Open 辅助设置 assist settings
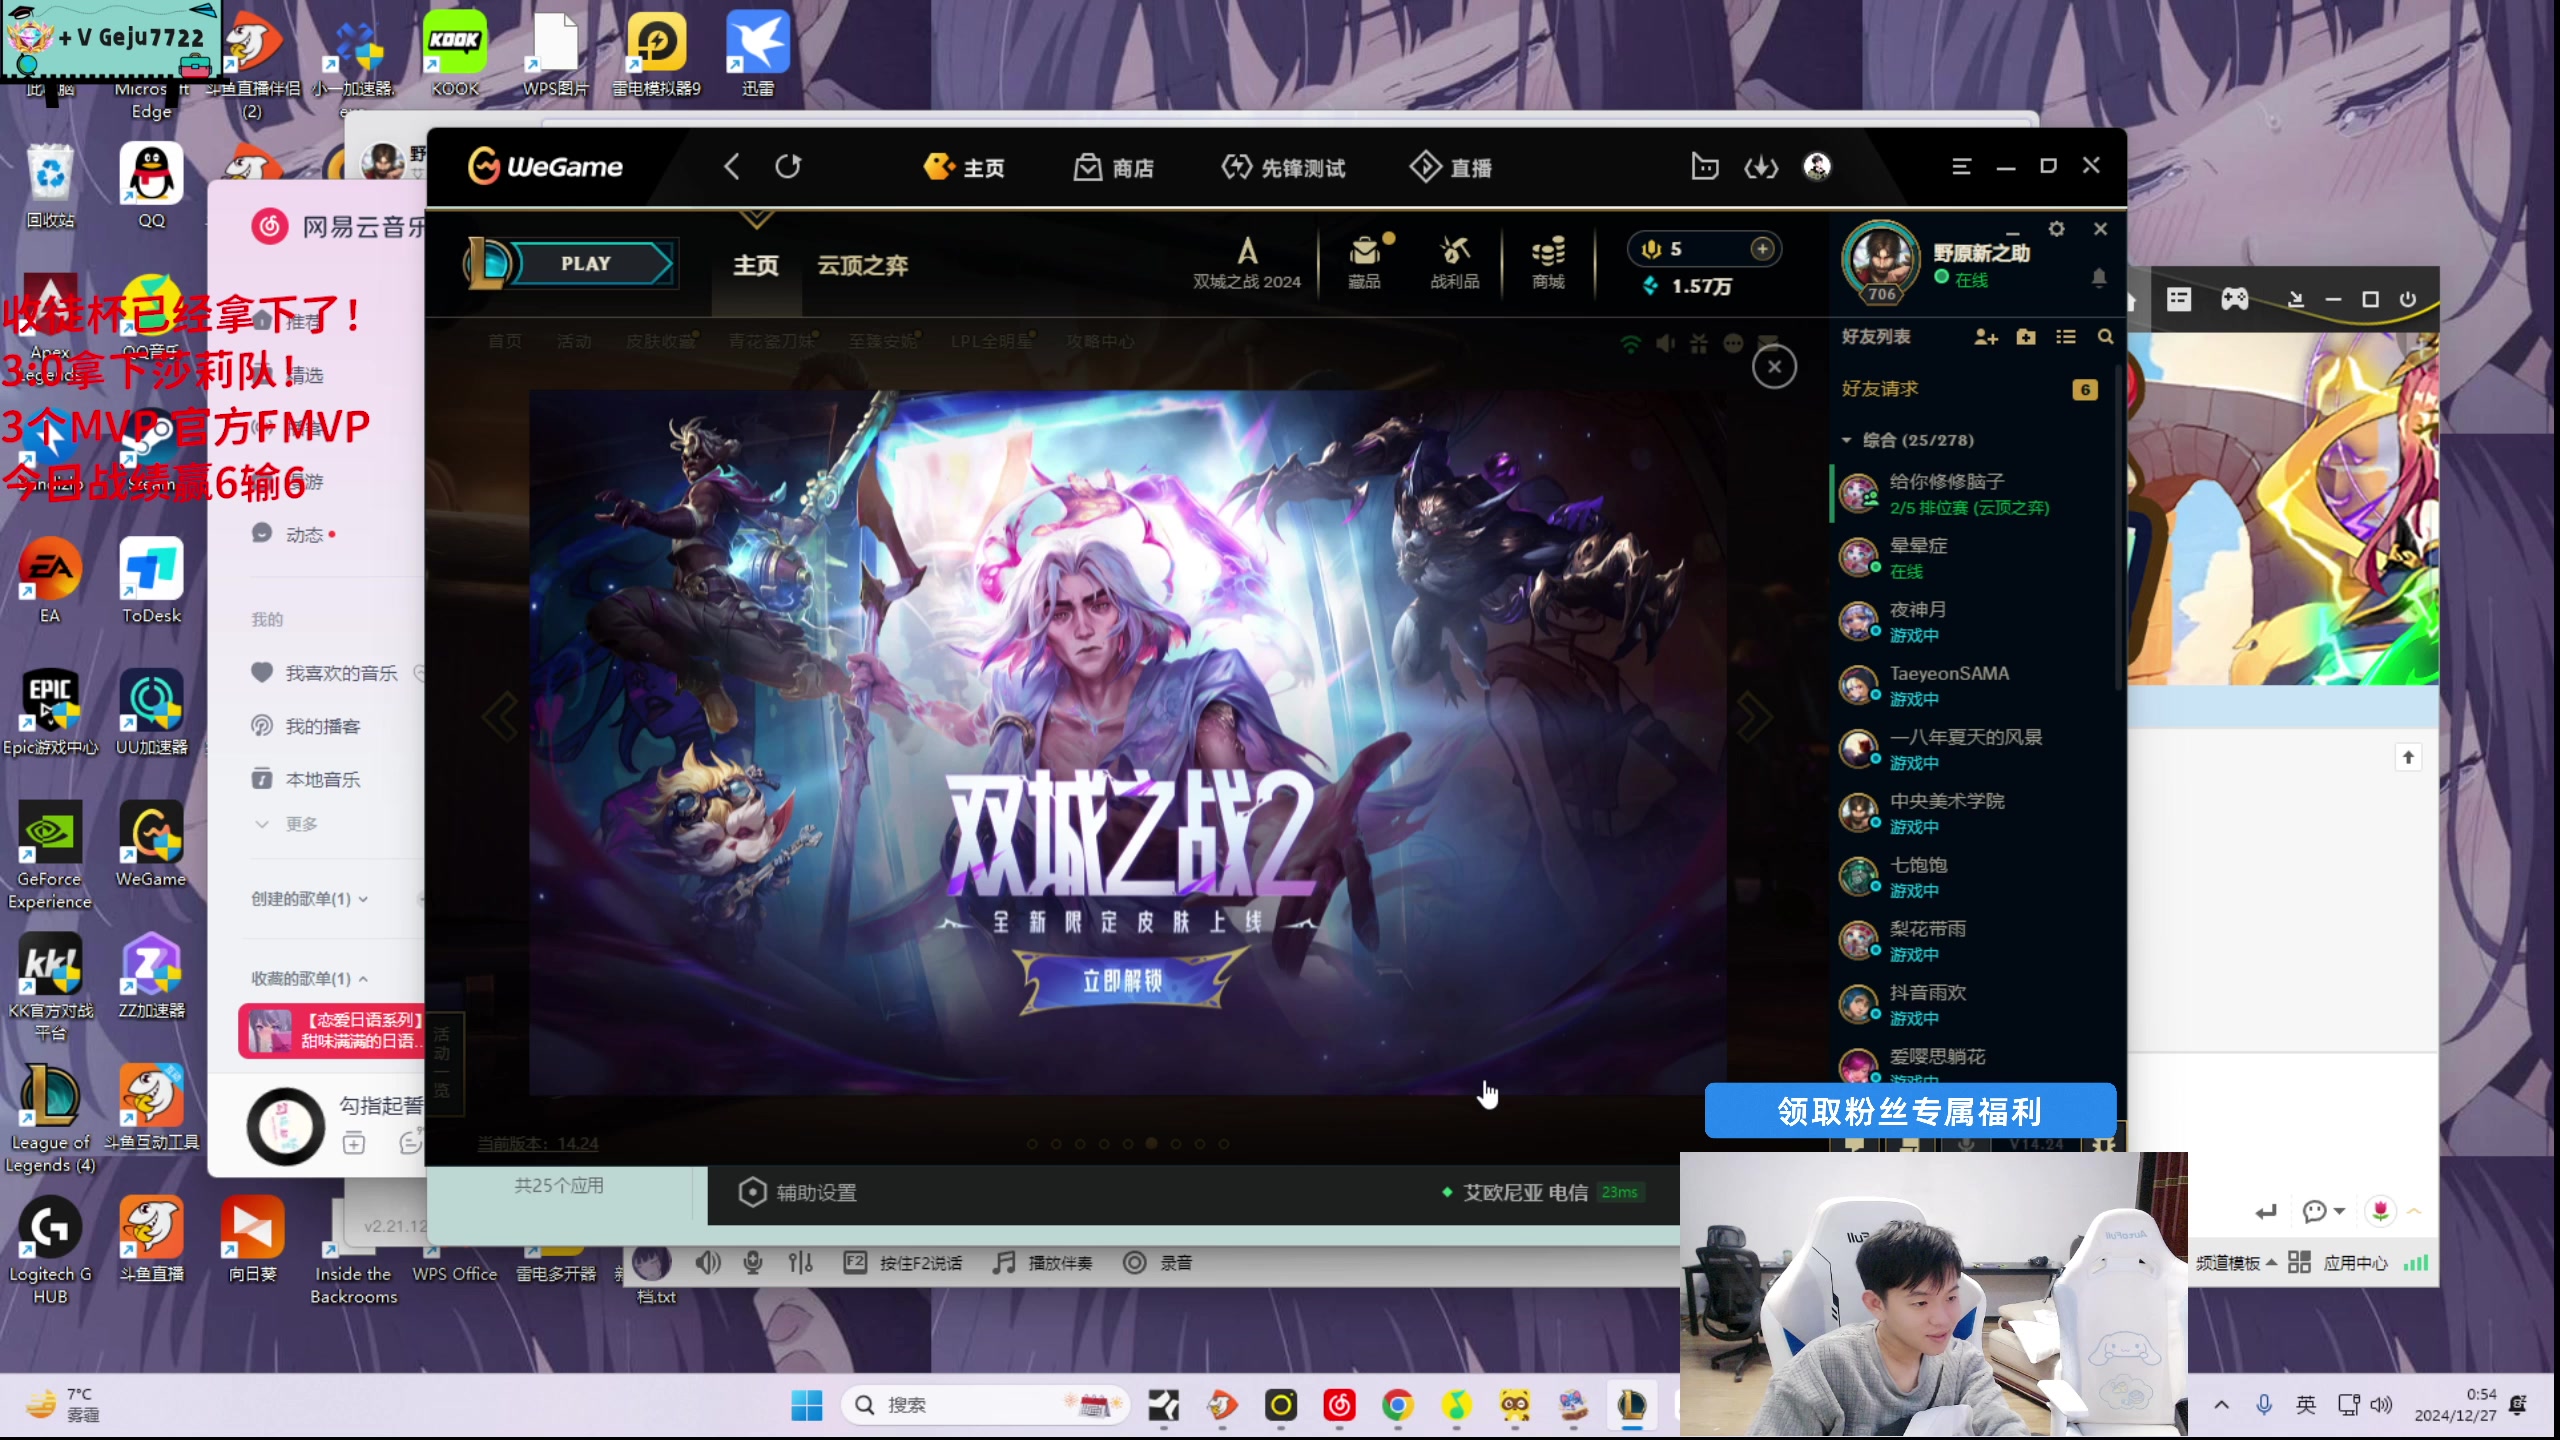The image size is (2560, 1440). coord(797,1192)
